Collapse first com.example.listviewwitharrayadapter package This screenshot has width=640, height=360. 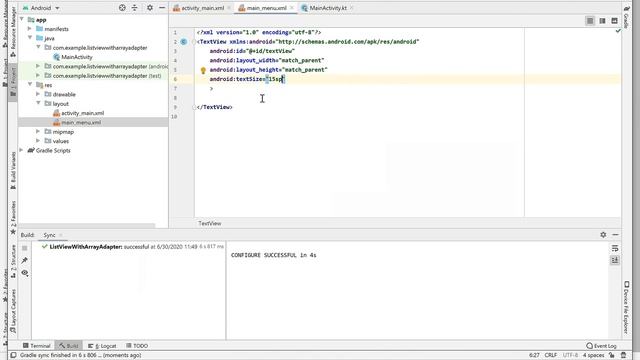click(38, 48)
